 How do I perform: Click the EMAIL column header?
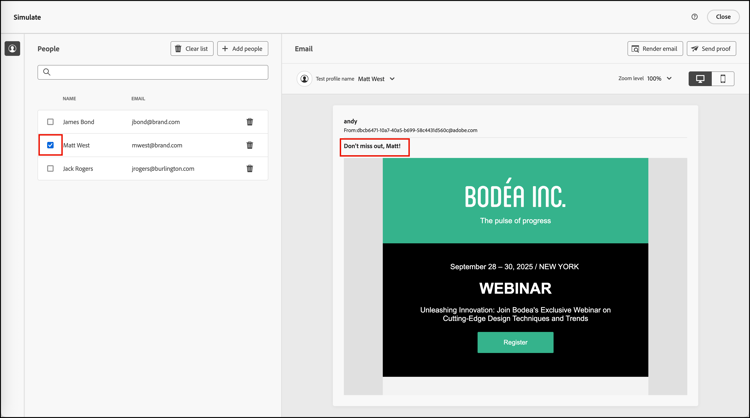[138, 99]
